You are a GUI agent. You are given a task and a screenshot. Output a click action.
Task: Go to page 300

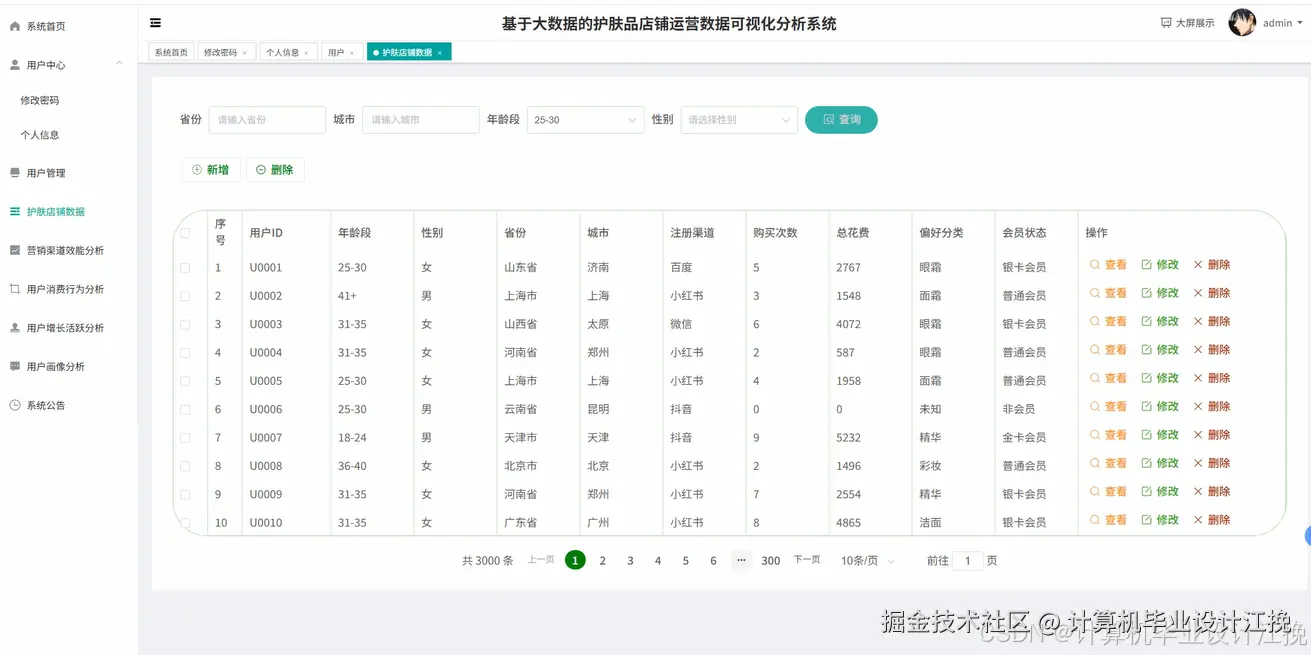(x=771, y=561)
